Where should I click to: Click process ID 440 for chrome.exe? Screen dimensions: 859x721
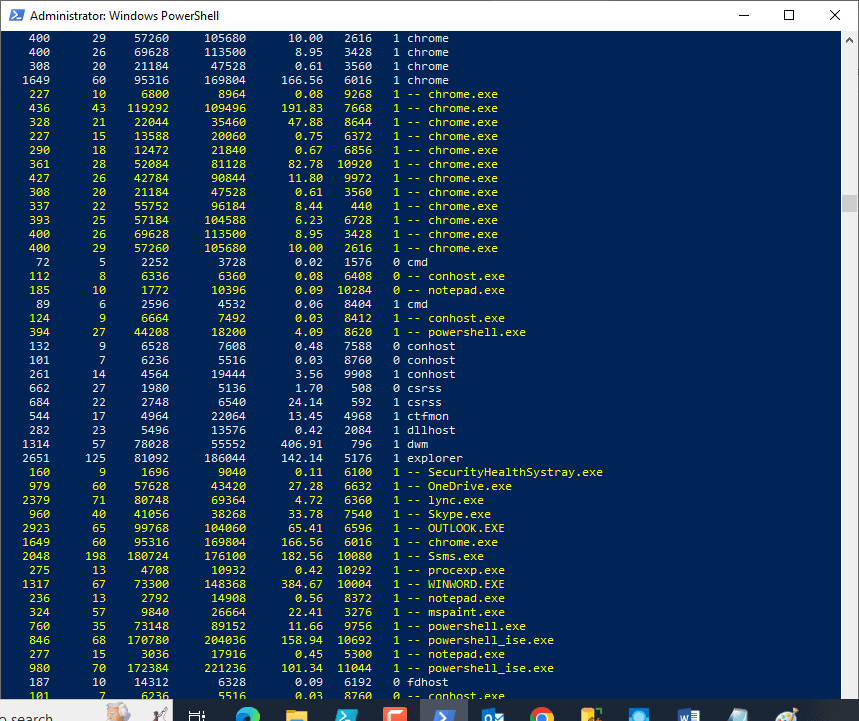click(362, 207)
